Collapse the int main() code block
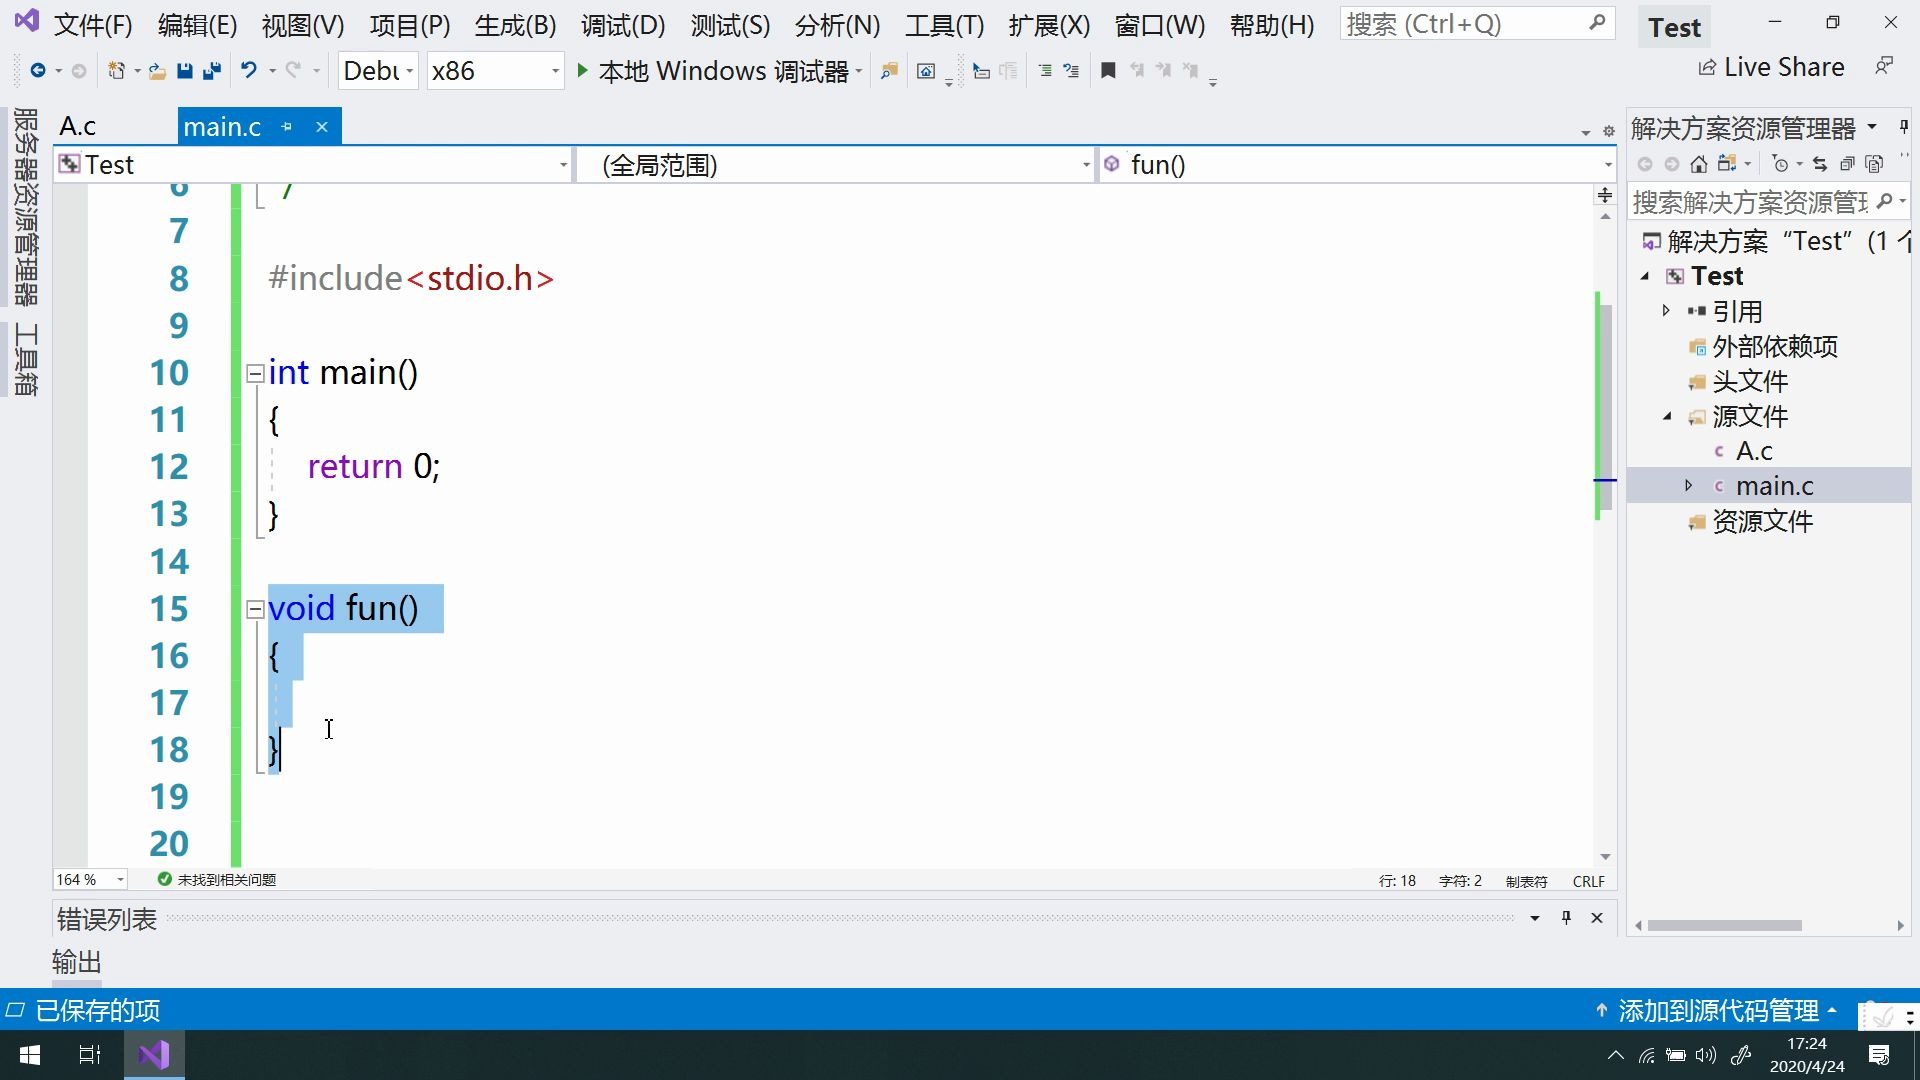Viewport: 1920px width, 1080px height. click(255, 372)
